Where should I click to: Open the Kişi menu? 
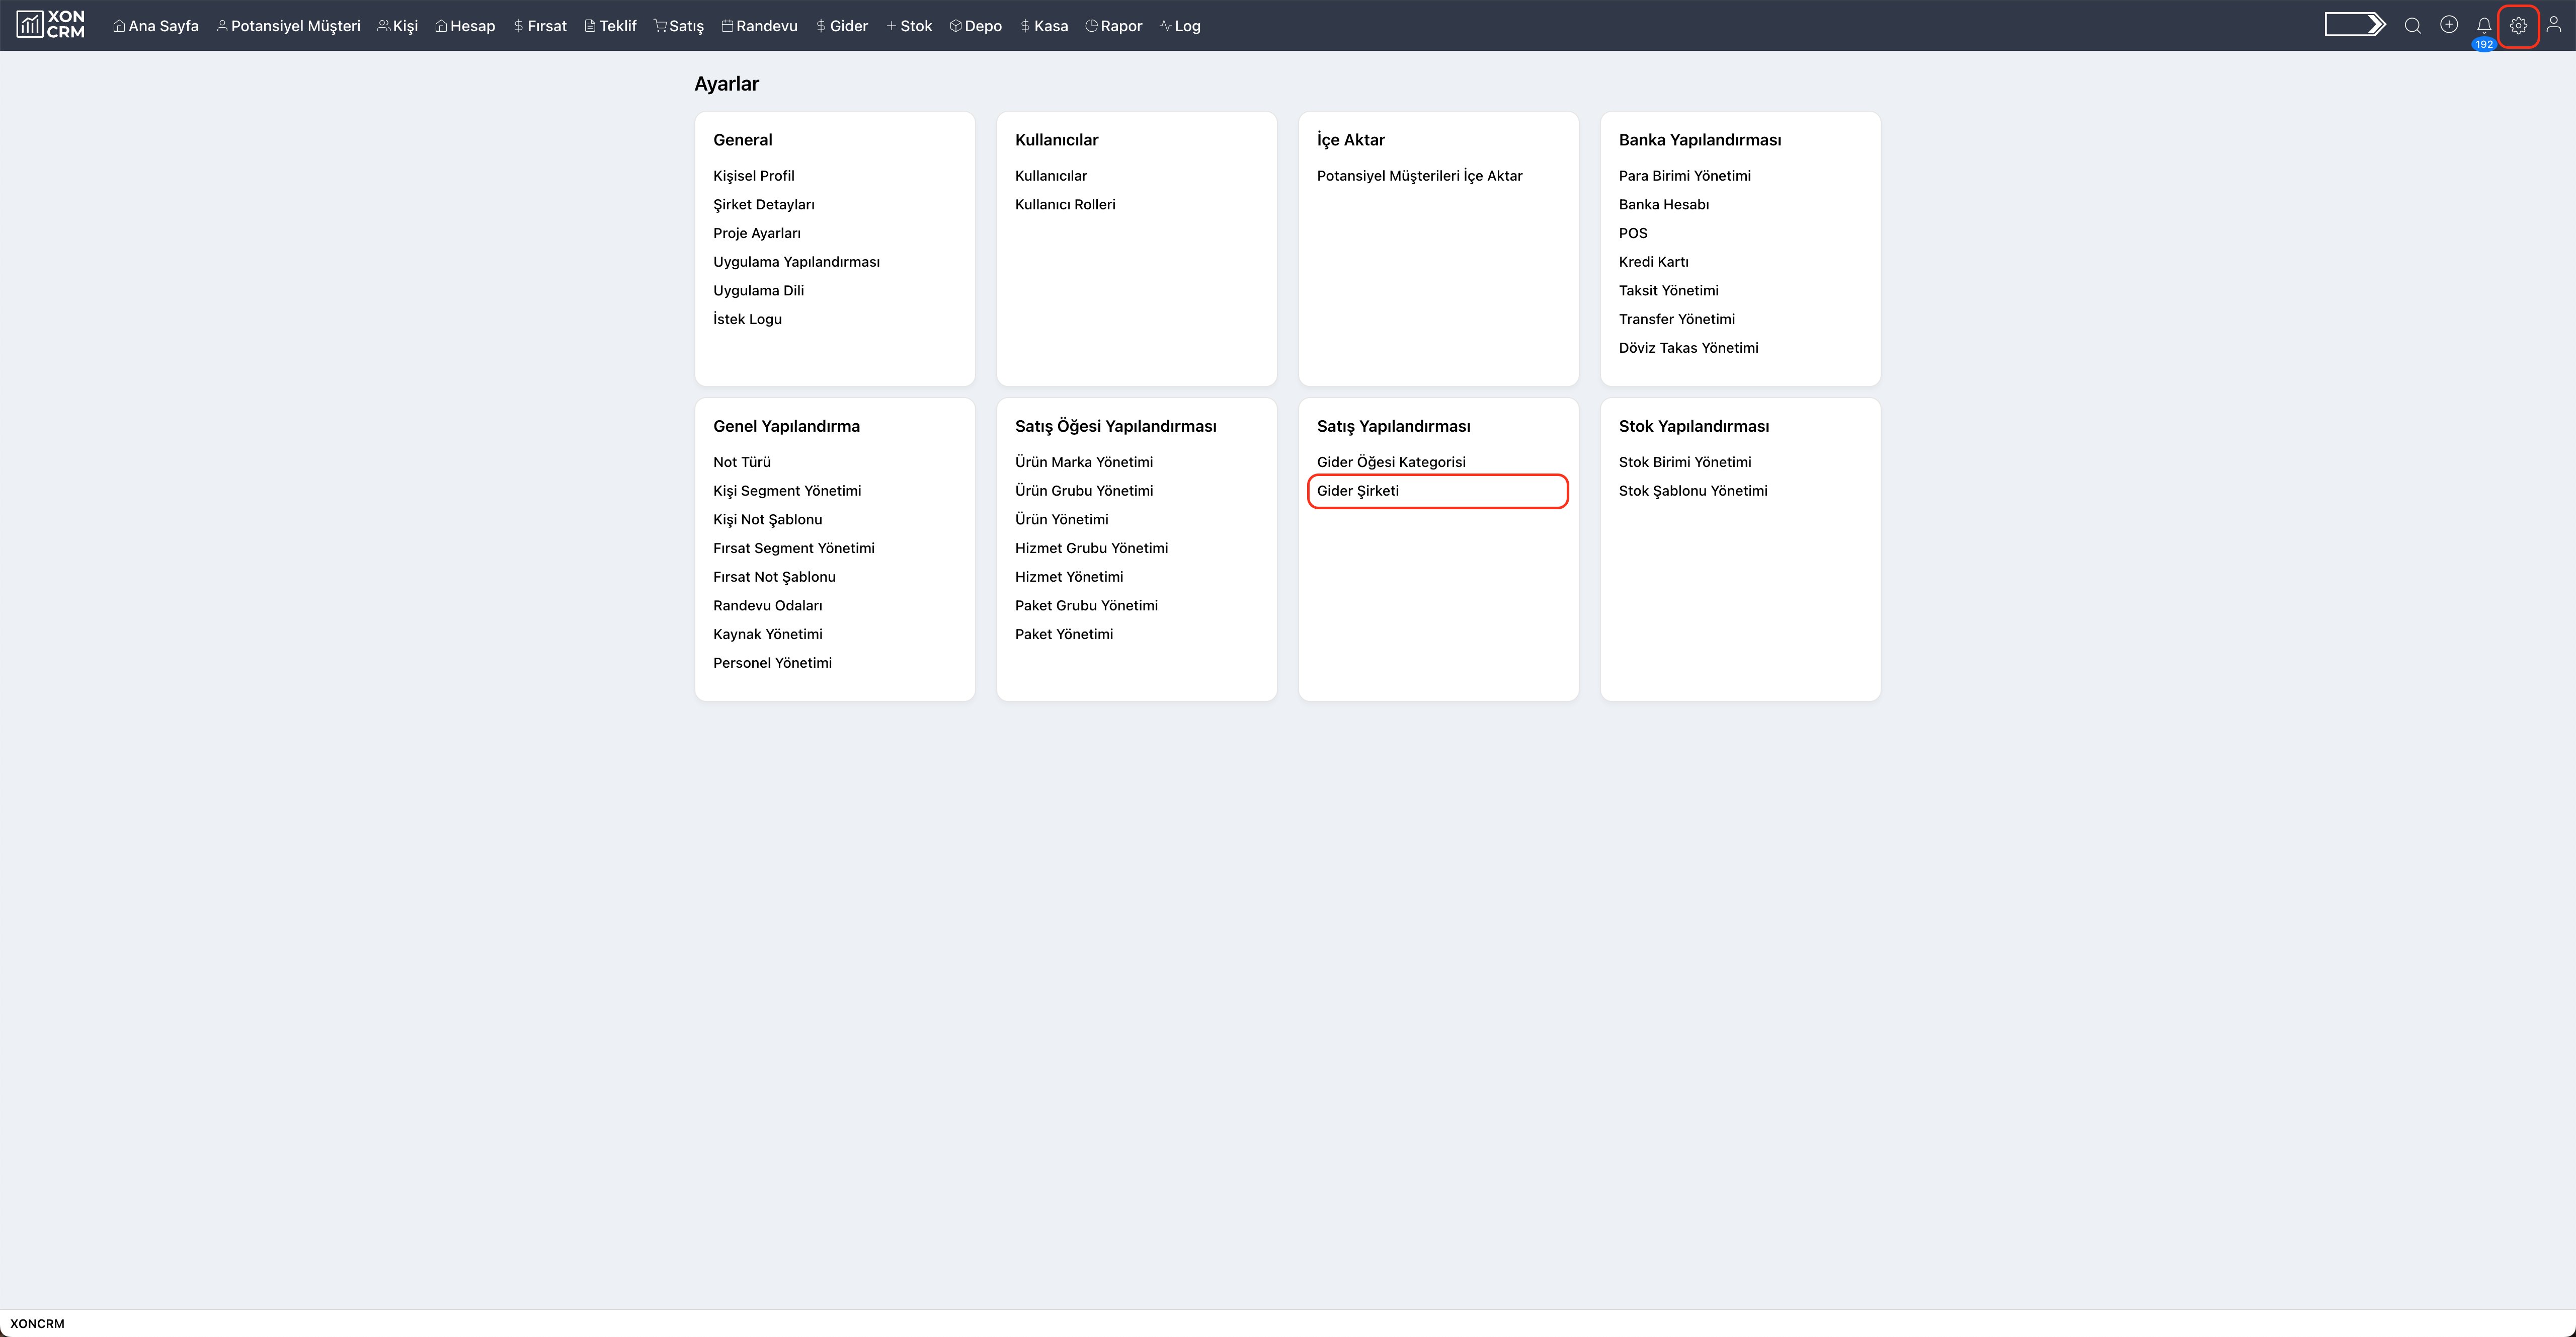398,26
